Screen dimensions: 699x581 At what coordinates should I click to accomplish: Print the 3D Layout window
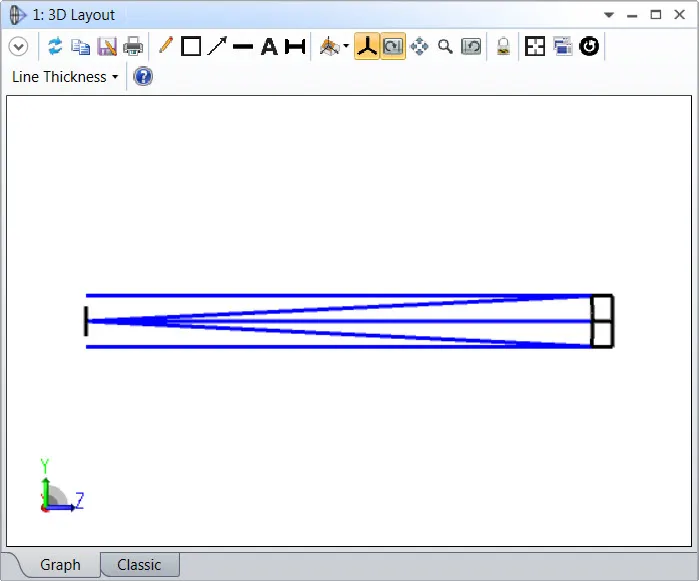[133, 46]
